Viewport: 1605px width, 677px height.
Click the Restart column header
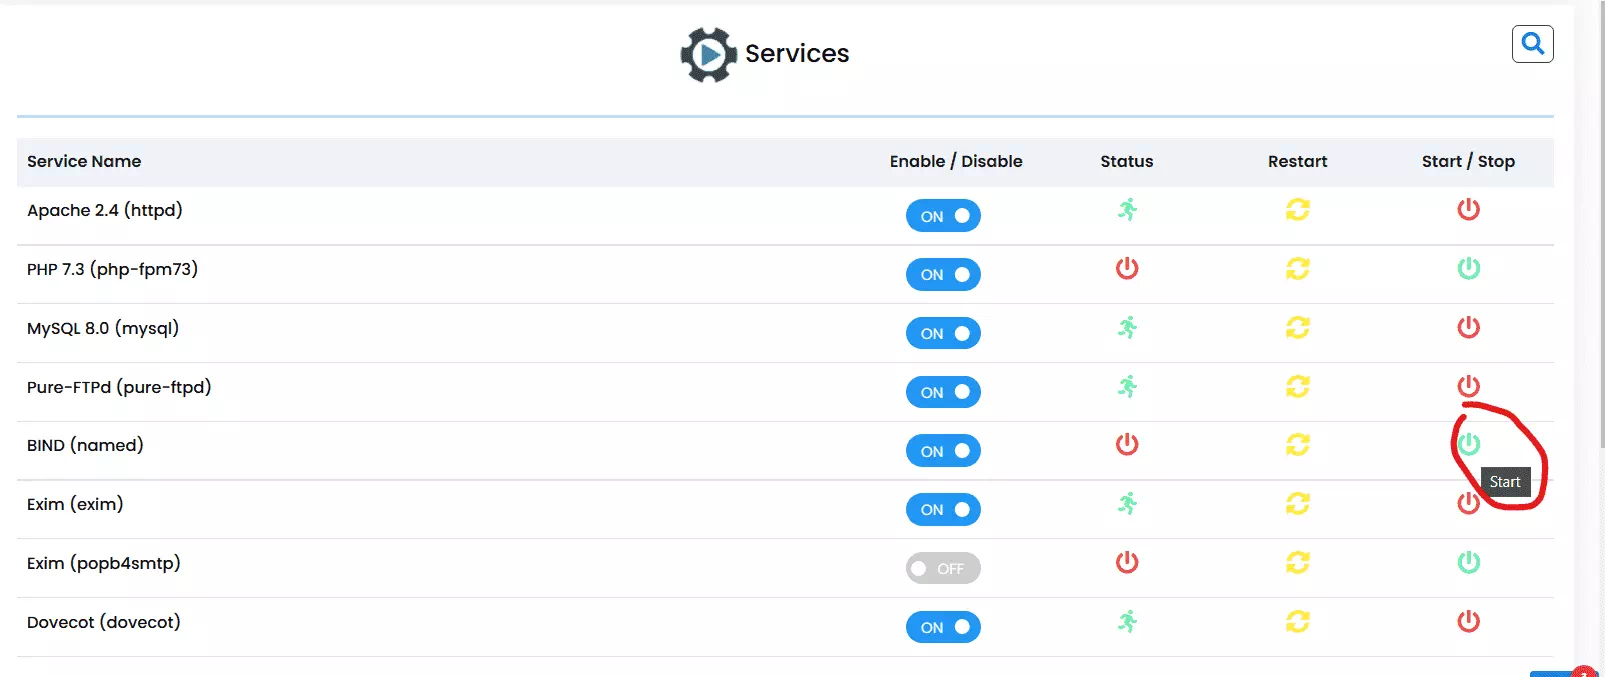[1298, 161]
